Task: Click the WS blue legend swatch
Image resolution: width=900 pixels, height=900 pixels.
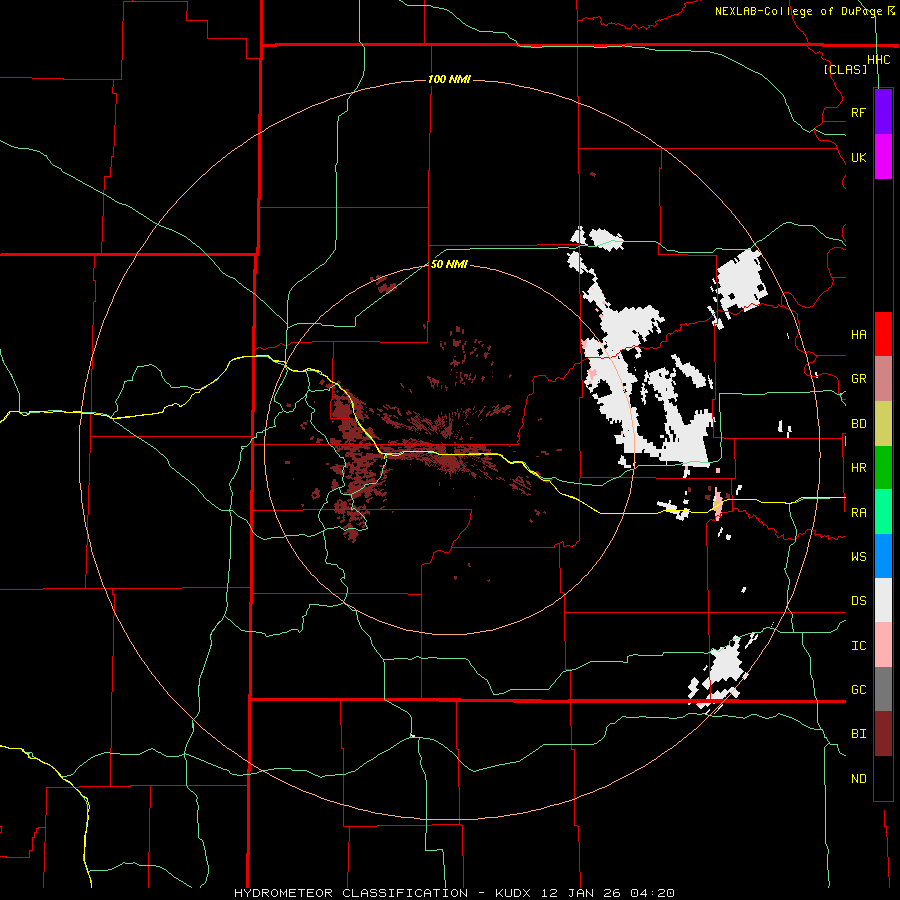Action: [x=883, y=556]
